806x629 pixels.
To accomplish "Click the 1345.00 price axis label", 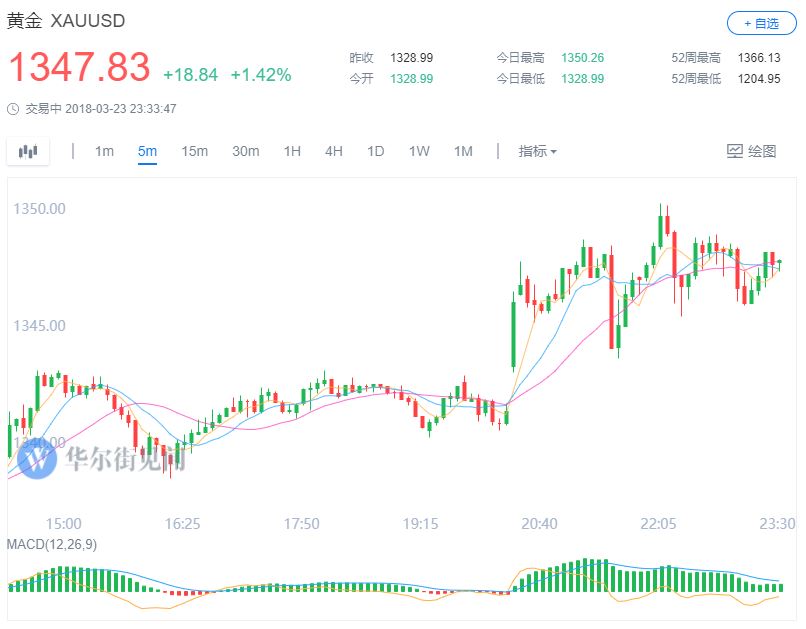I will pos(40,326).
